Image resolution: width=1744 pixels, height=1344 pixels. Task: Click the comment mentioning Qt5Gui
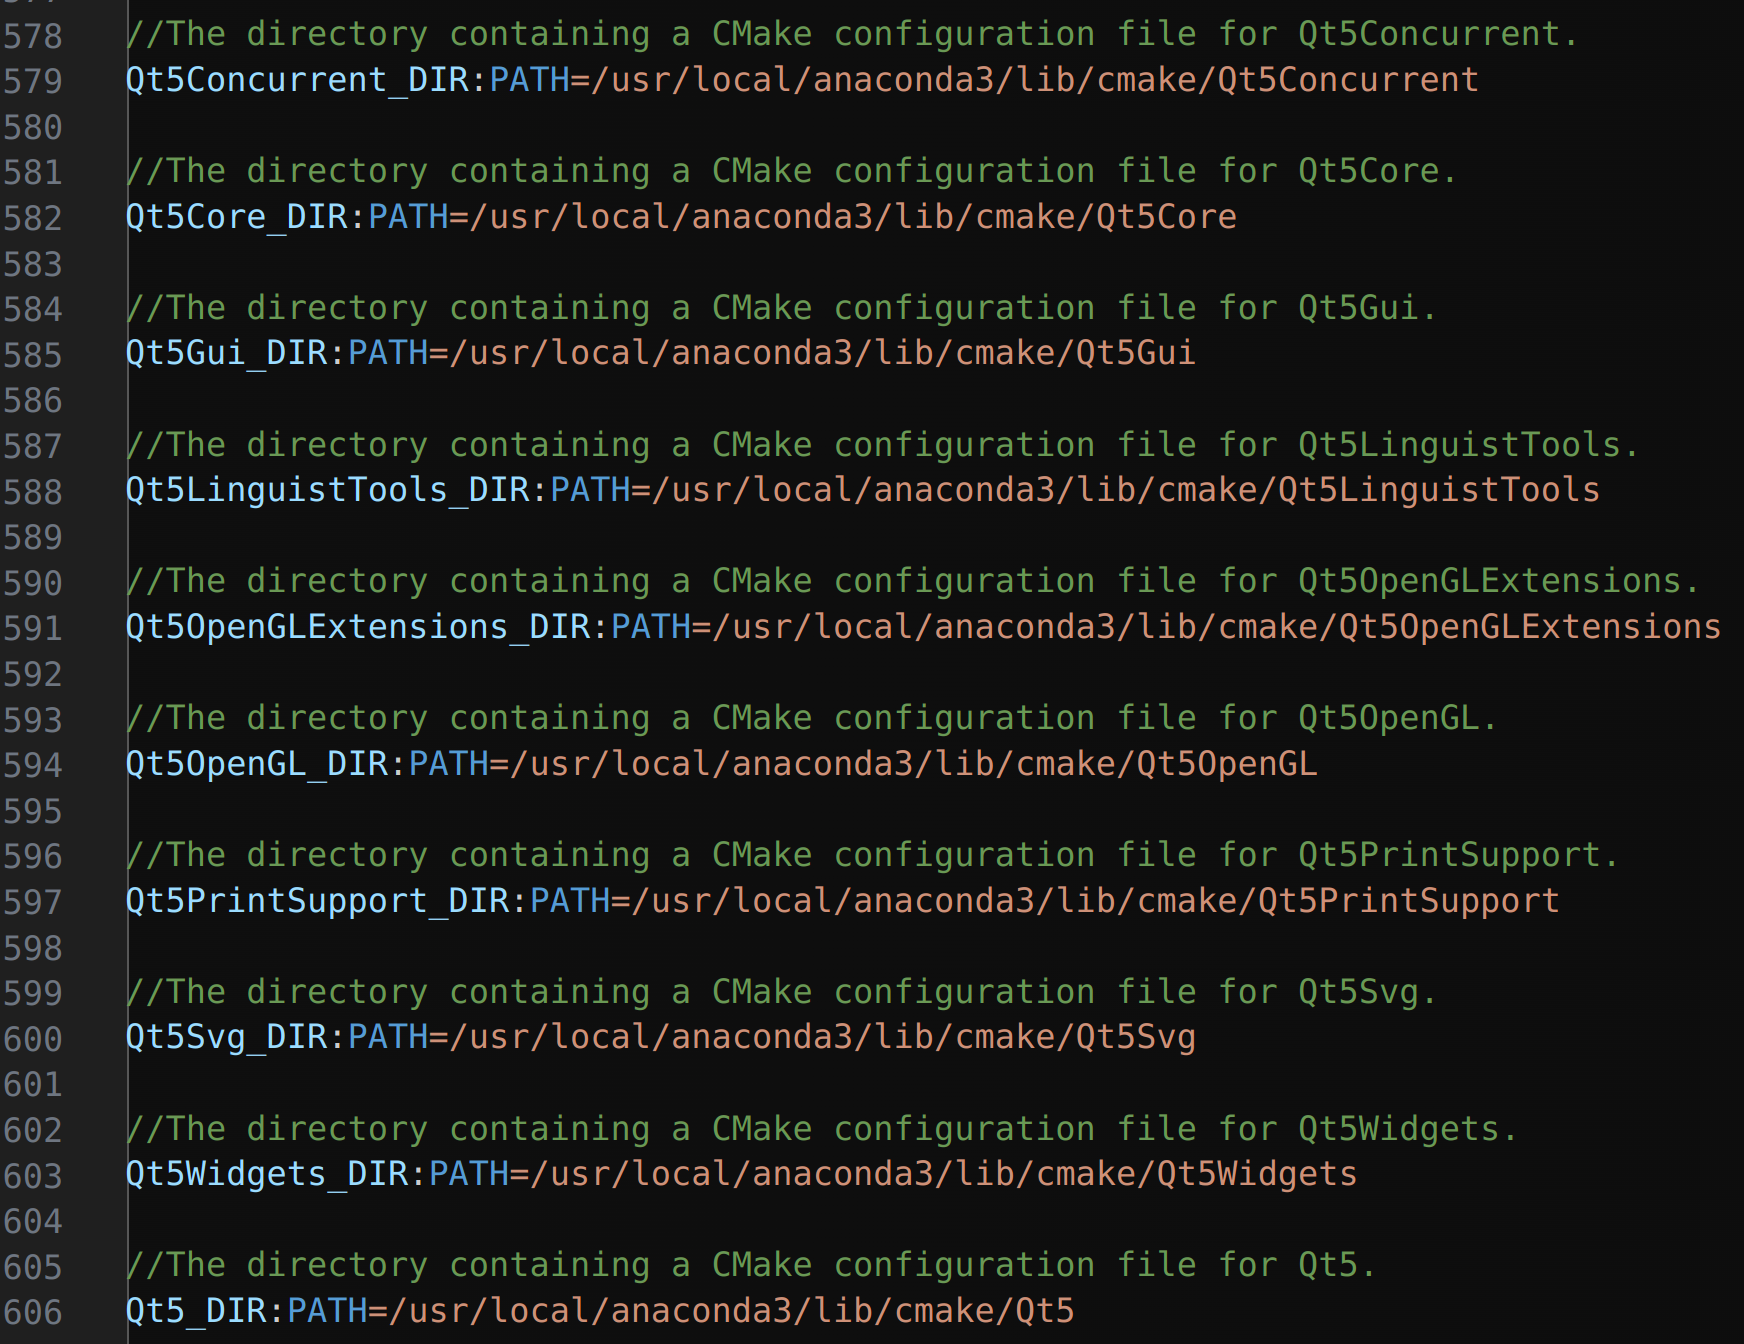click(782, 309)
